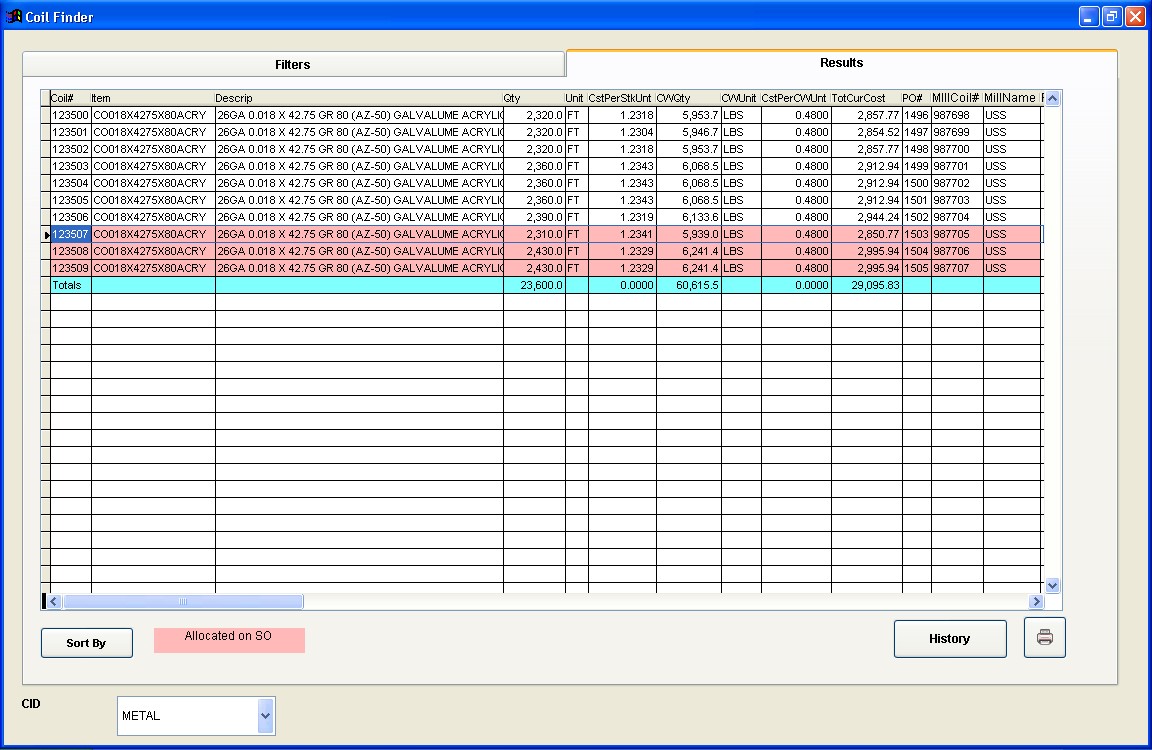
Task: Click the Totals row label
Action: (70, 285)
